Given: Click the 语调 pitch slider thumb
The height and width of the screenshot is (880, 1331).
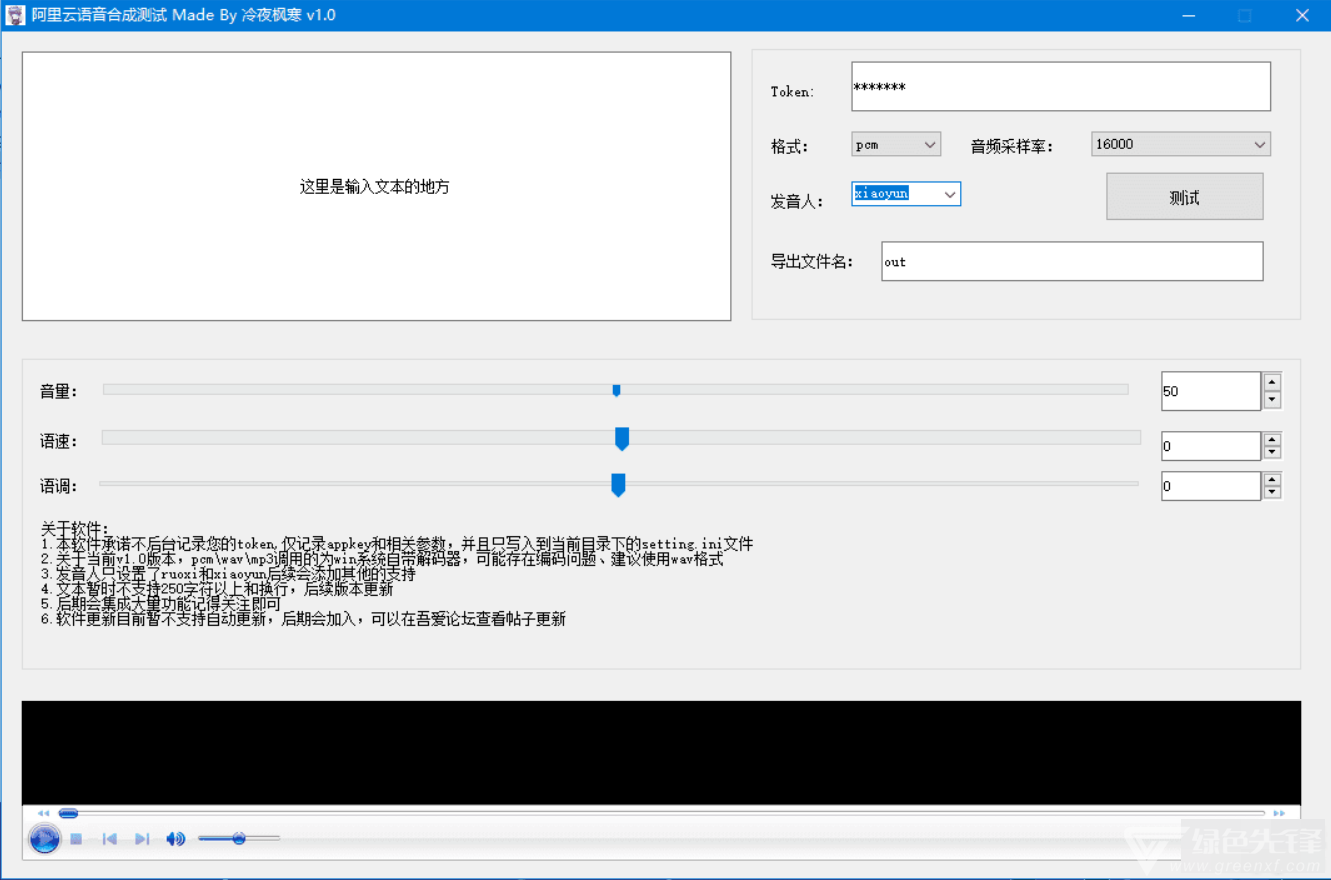Looking at the screenshot, I should pyautogui.click(x=618, y=485).
